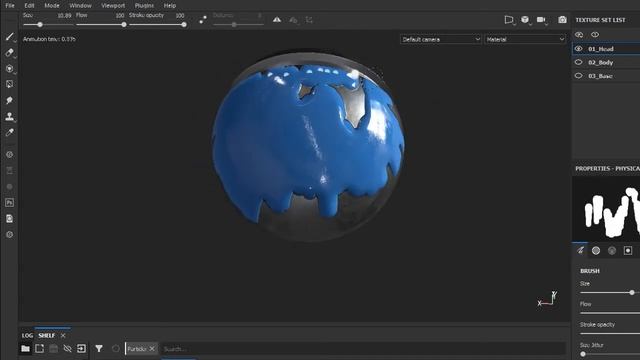Select the Projection tool

click(x=9, y=69)
